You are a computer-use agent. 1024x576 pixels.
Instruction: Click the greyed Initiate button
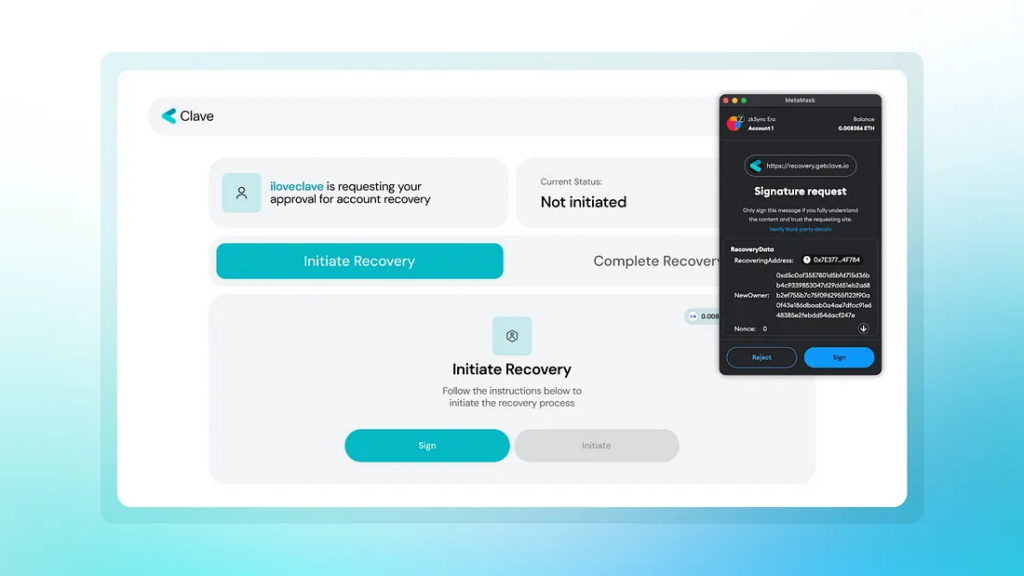tap(596, 445)
